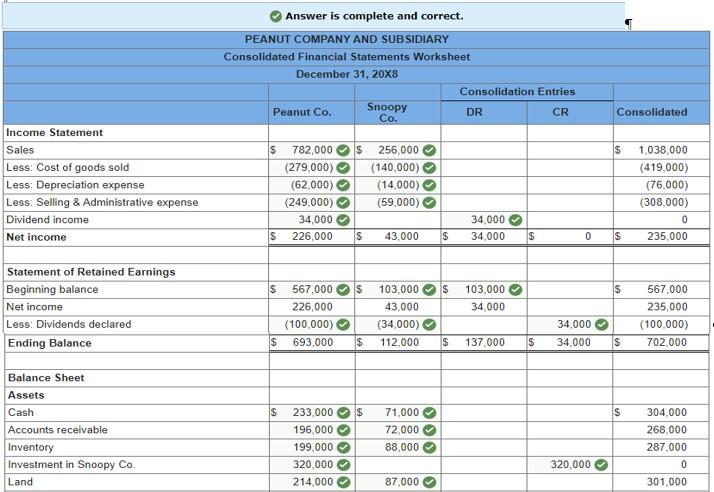This screenshot has height=492, width=714.
Task: Click the checkmark beside CR investment elimination 320,000
Action: tap(601, 465)
